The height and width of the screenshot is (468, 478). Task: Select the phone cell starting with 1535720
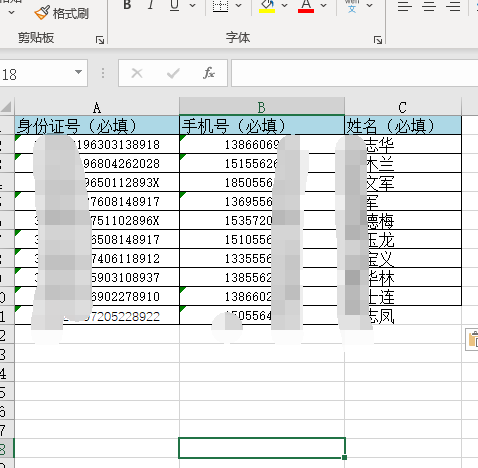pos(262,220)
